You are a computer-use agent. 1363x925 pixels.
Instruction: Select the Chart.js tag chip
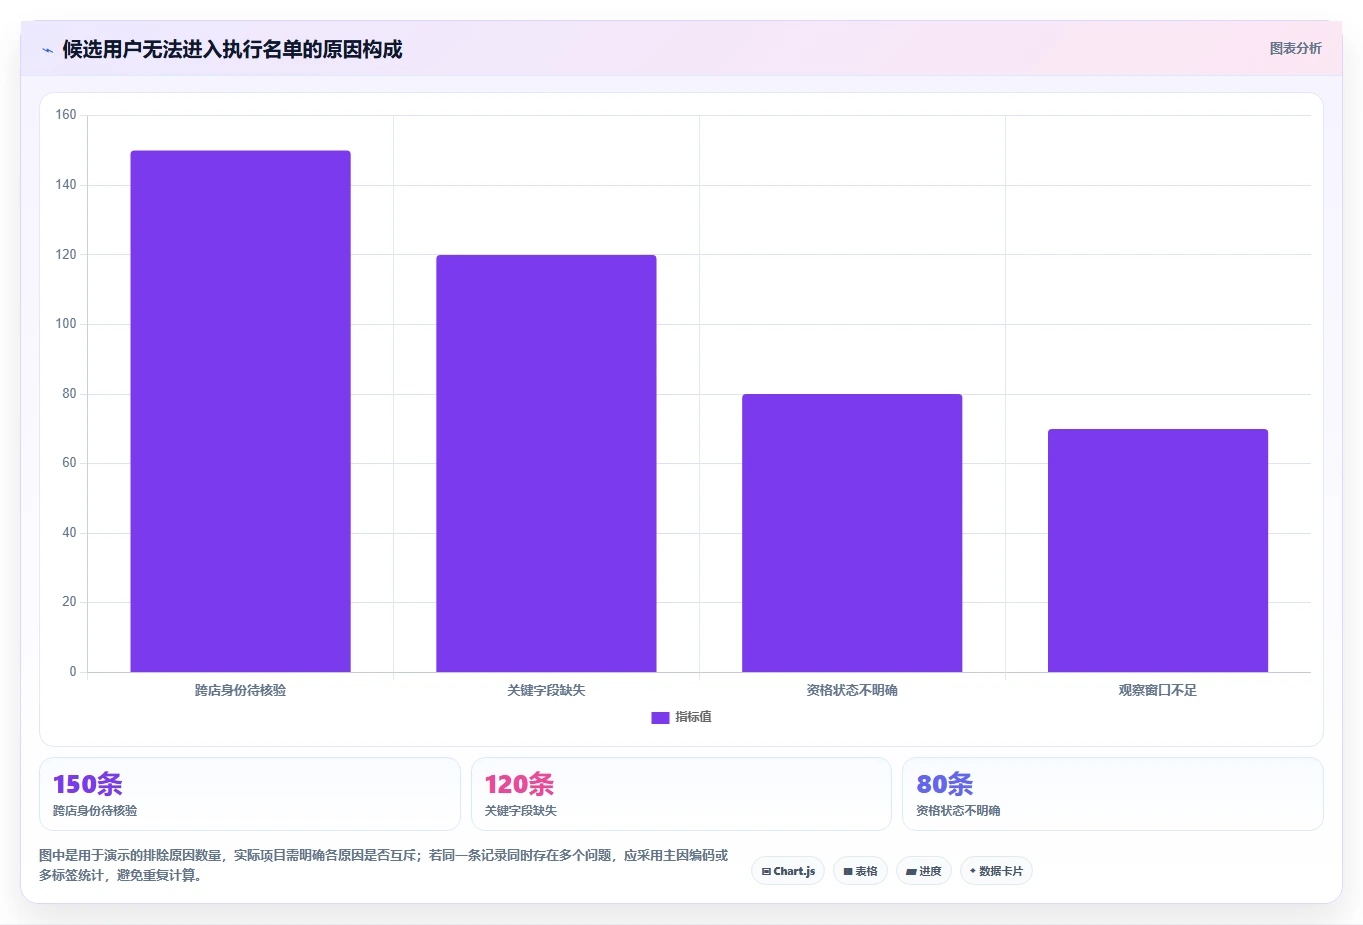(x=788, y=871)
